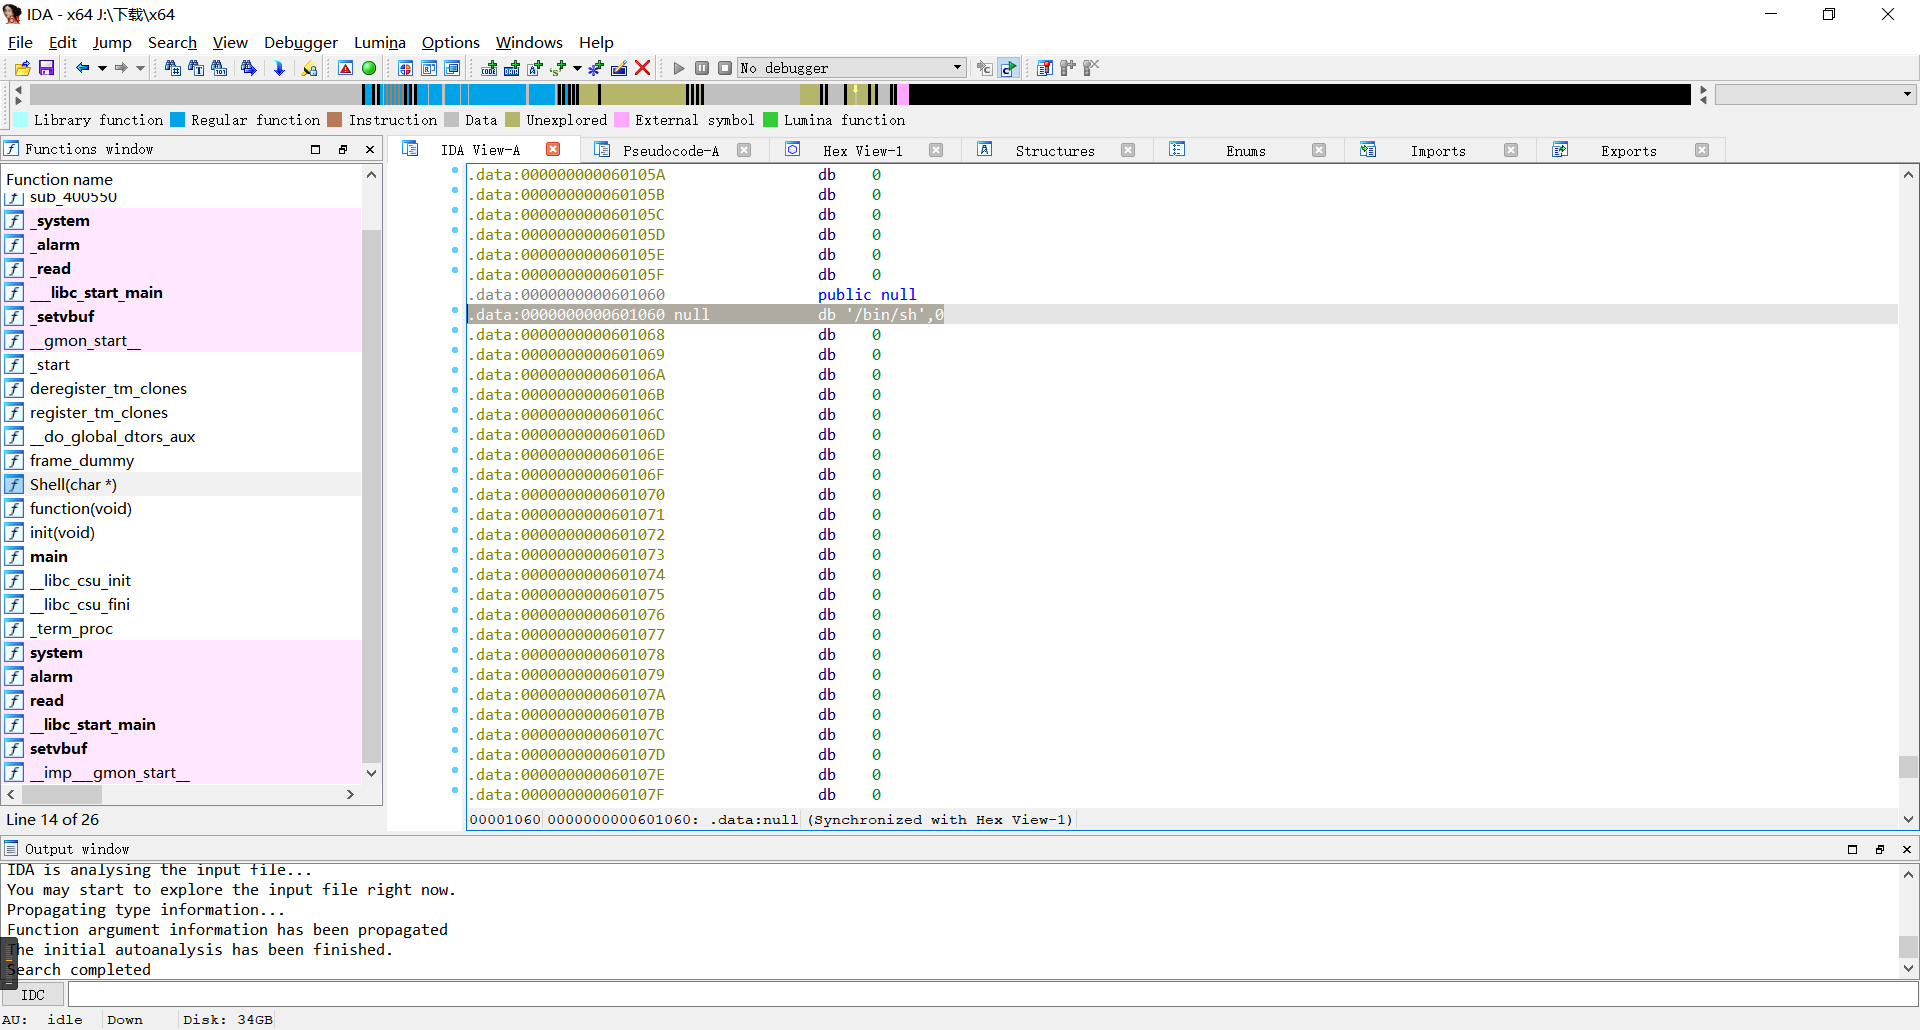Expand the back history dropdown arrow
Image resolution: width=1920 pixels, height=1030 pixels.
pyautogui.click(x=102, y=68)
